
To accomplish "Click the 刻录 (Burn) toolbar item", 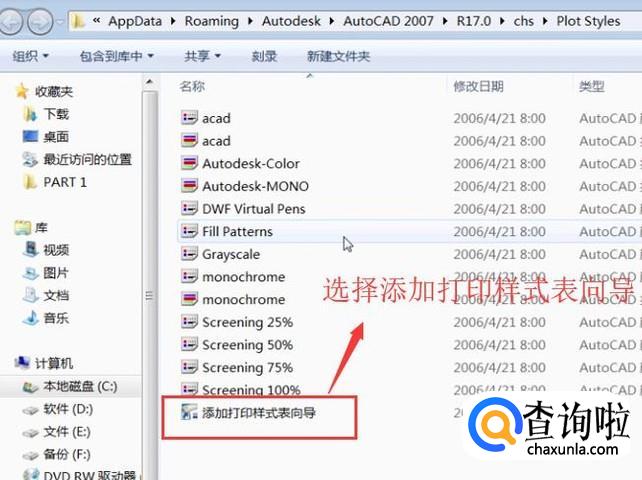I will pyautogui.click(x=264, y=56).
